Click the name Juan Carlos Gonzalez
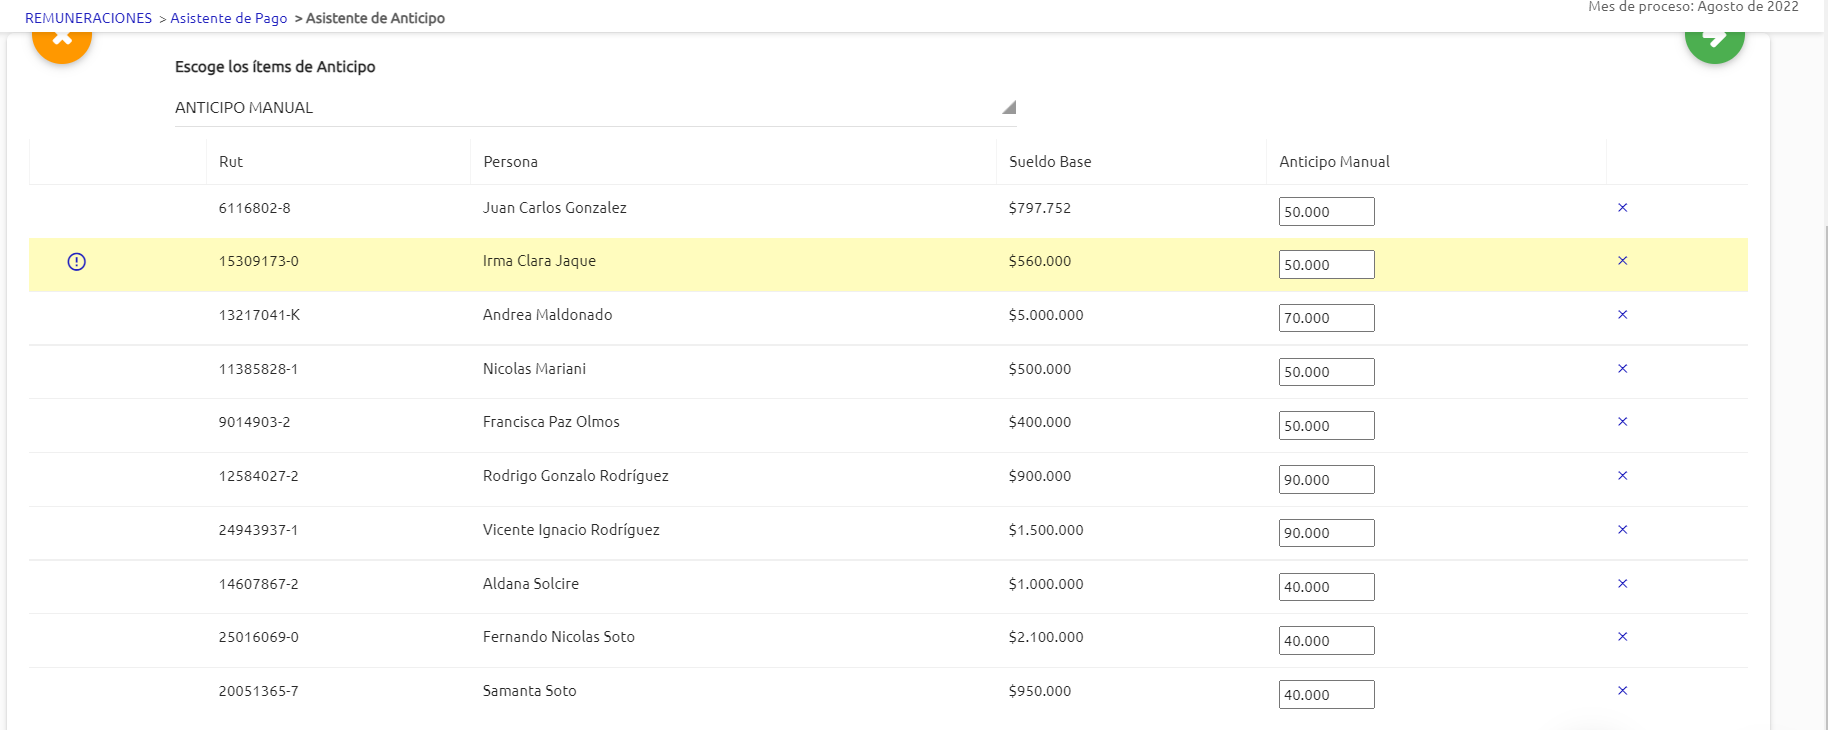The image size is (1828, 730). (x=555, y=208)
